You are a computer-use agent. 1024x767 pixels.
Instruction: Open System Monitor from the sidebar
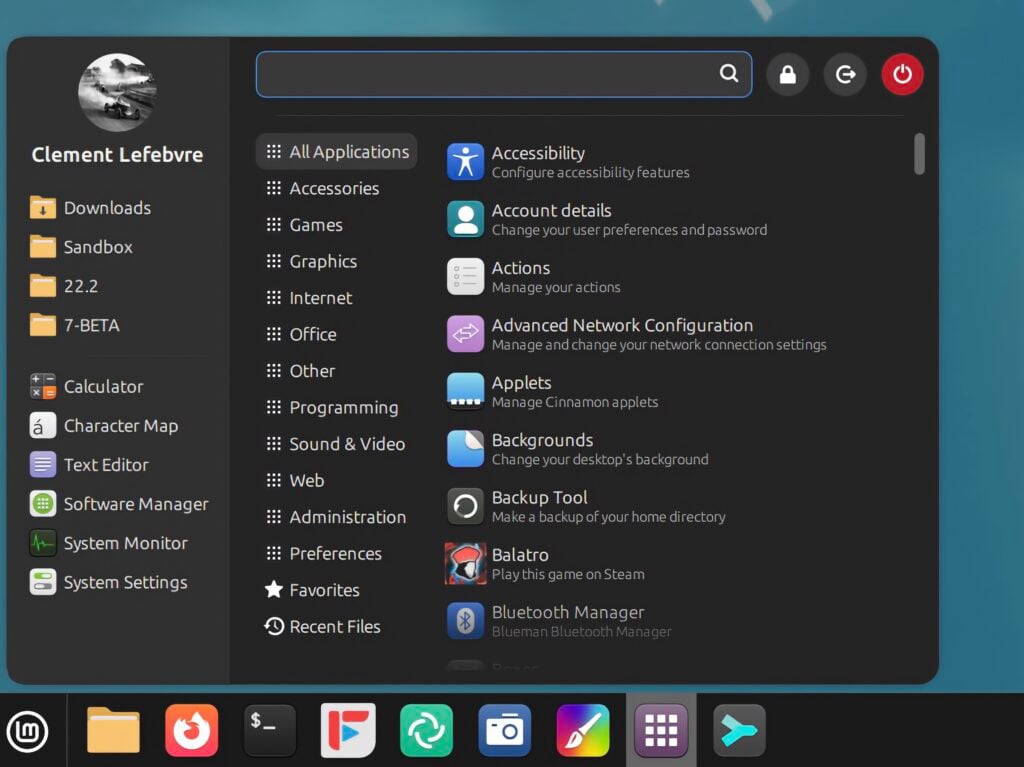pos(125,543)
